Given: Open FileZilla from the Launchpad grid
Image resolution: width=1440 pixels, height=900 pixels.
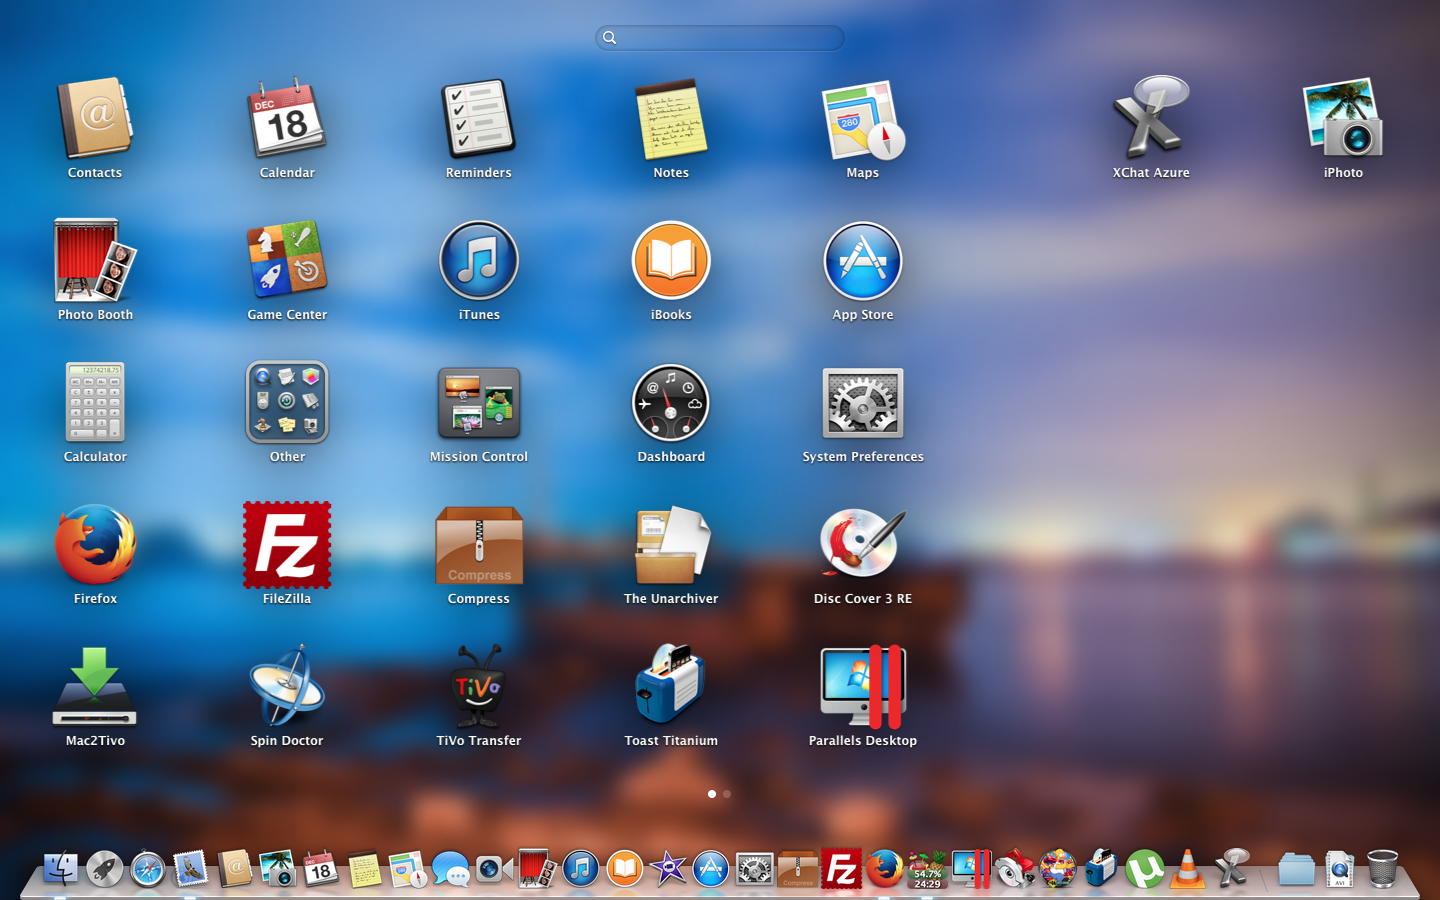Looking at the screenshot, I should (x=287, y=545).
